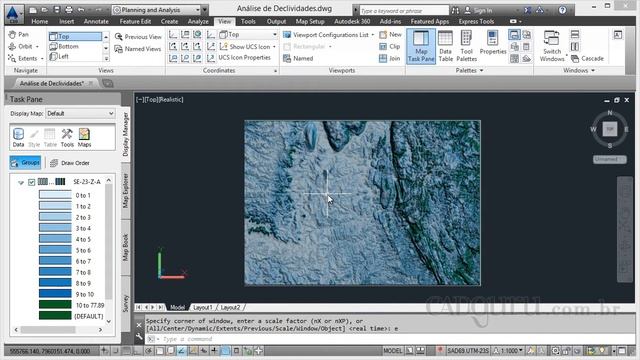The width and height of the screenshot is (640, 360).
Task: Click the 0 to 1 color swatch
Action: coord(55,195)
